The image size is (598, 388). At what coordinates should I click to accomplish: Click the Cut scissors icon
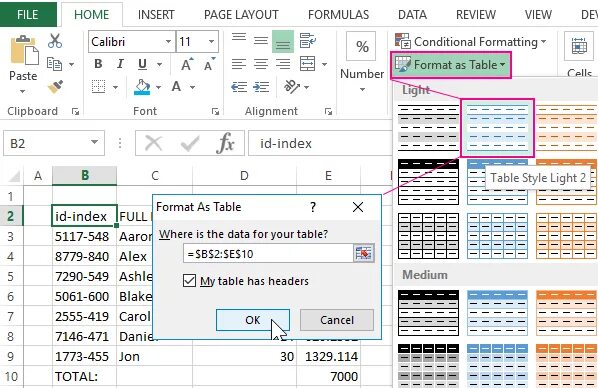click(55, 41)
